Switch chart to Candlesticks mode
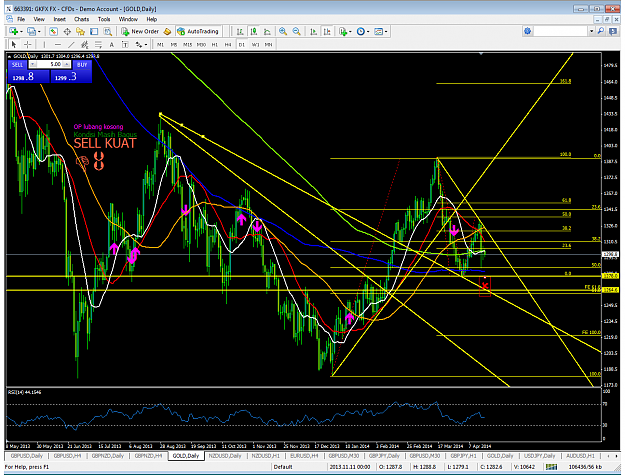The width and height of the screenshot is (625, 475). [254, 31]
